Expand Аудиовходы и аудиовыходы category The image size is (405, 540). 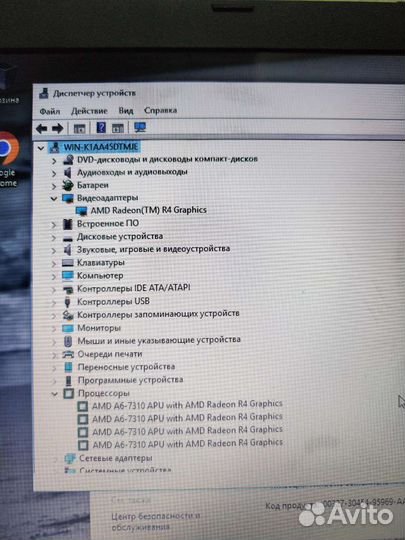point(54,174)
